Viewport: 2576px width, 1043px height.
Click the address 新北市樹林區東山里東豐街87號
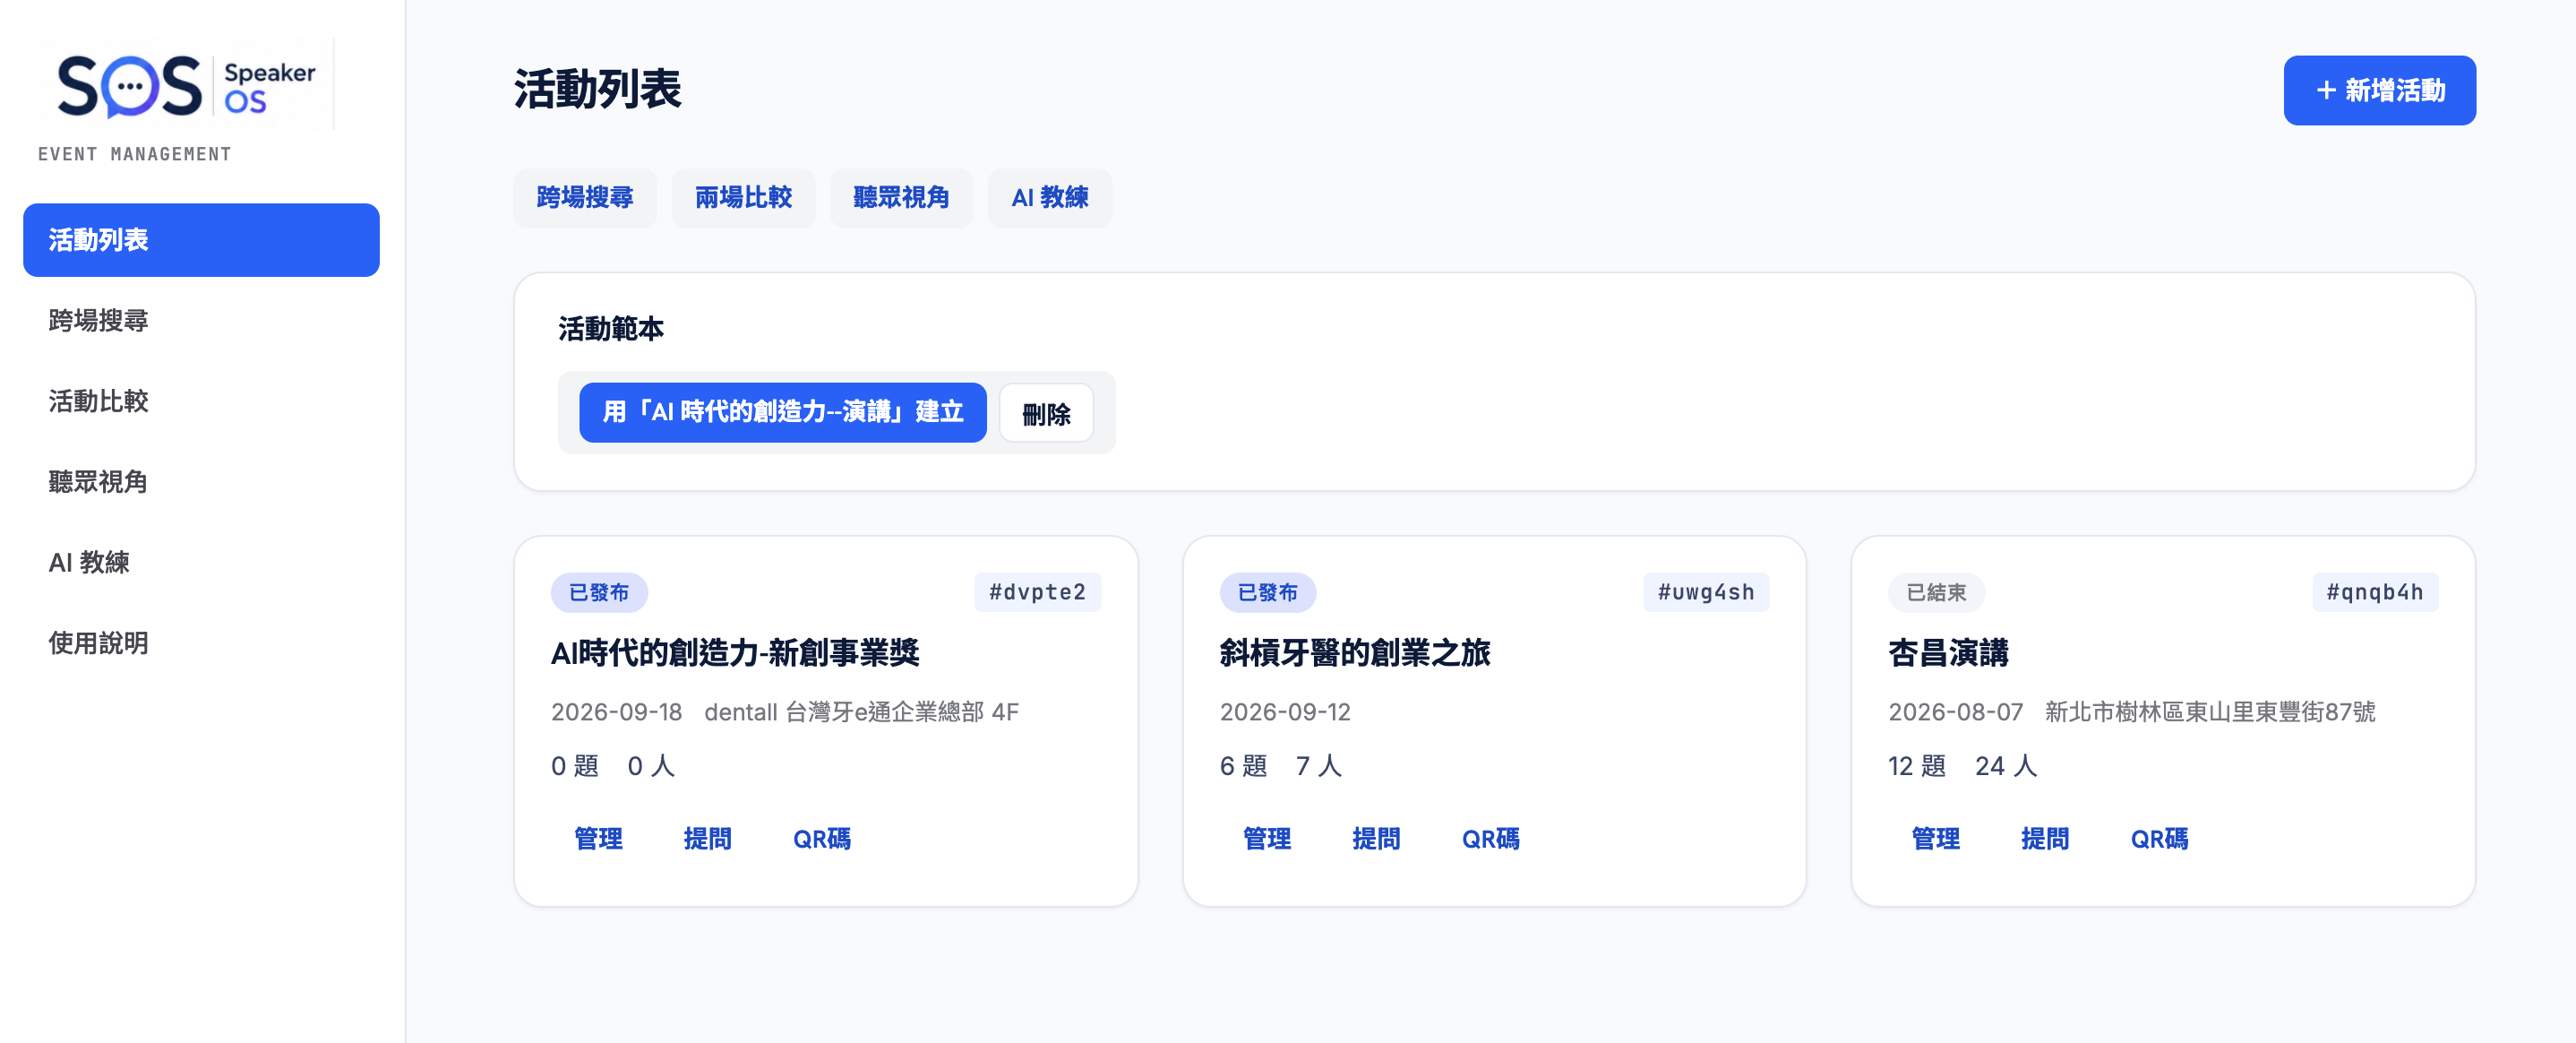coord(2210,712)
